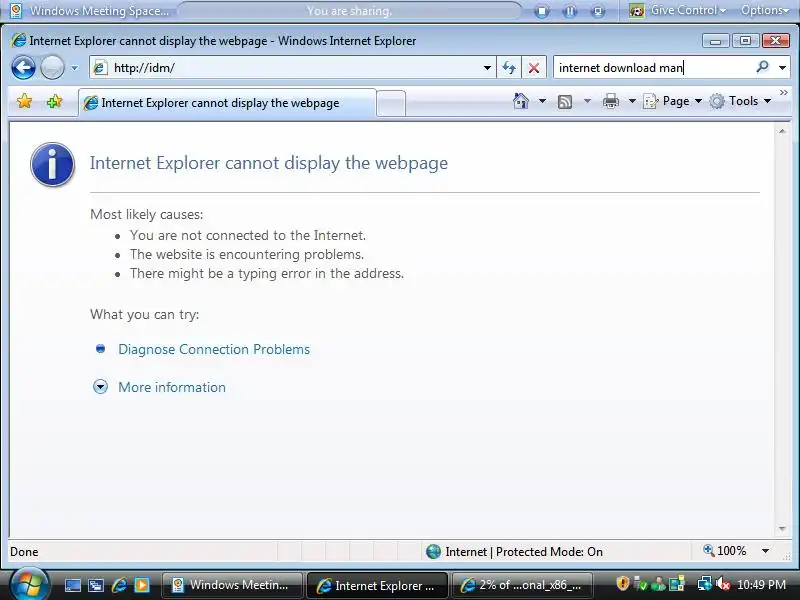
Task: Click the magnifier Search icon
Action: tap(763, 67)
